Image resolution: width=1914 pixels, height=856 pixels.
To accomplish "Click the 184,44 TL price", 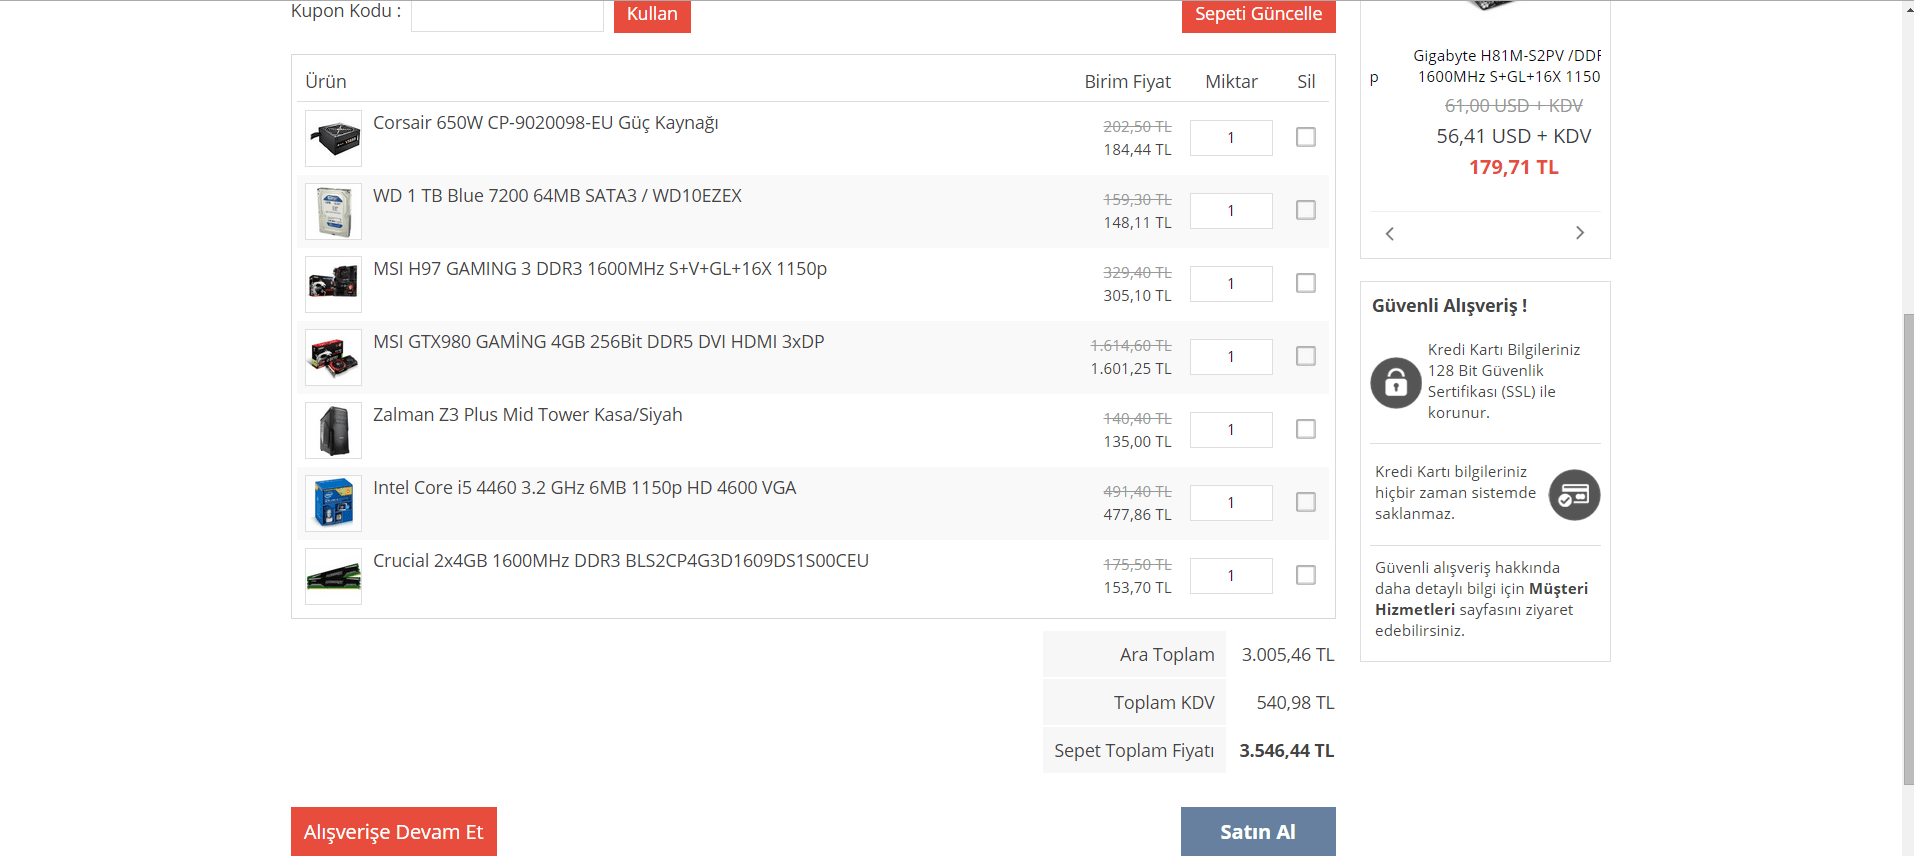I will (x=1138, y=150).
